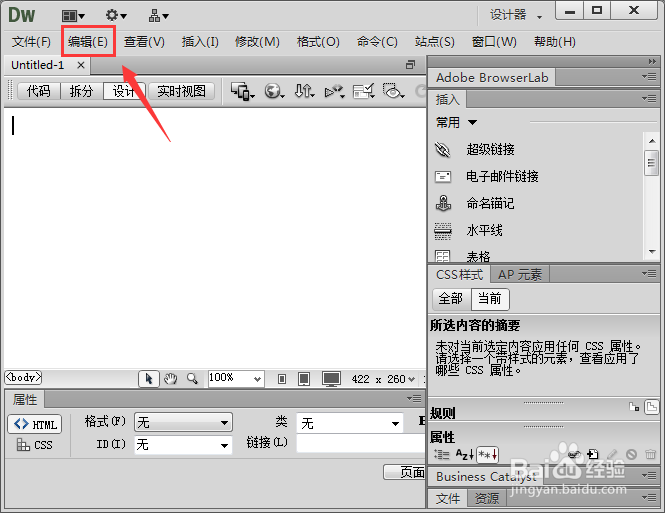Viewport: 665px width, 513px height.
Task: Choose the Hand tool in status bar
Action: [x=170, y=379]
